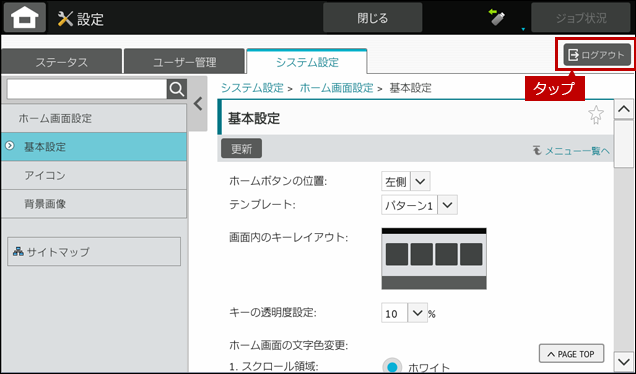
Task: Click the search magnifier icon
Action: (x=177, y=89)
